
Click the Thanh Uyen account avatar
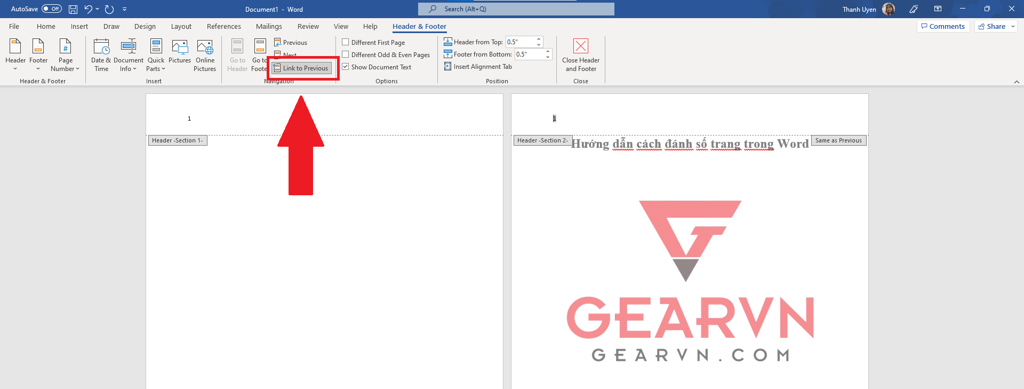pos(888,9)
